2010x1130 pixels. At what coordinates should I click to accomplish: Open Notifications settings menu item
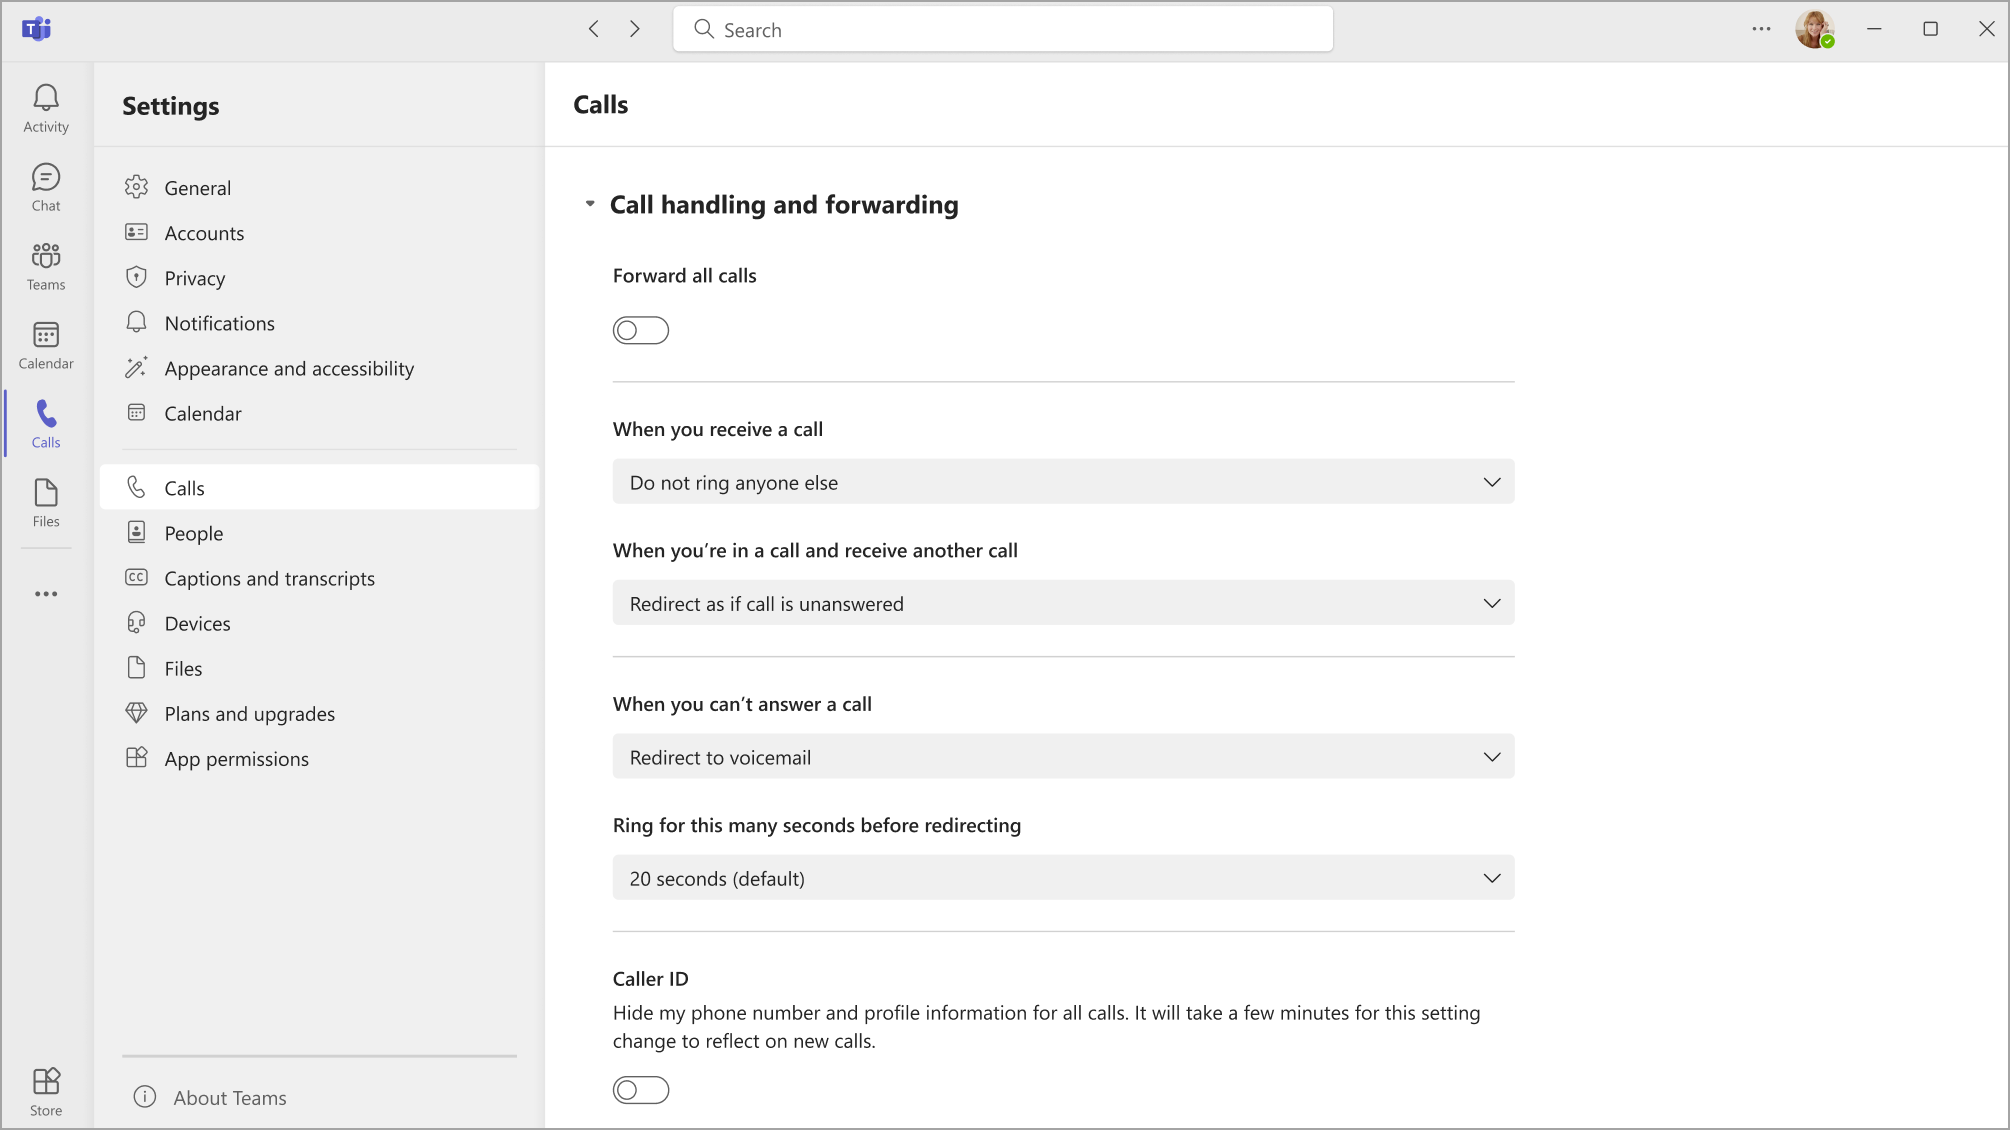click(219, 323)
